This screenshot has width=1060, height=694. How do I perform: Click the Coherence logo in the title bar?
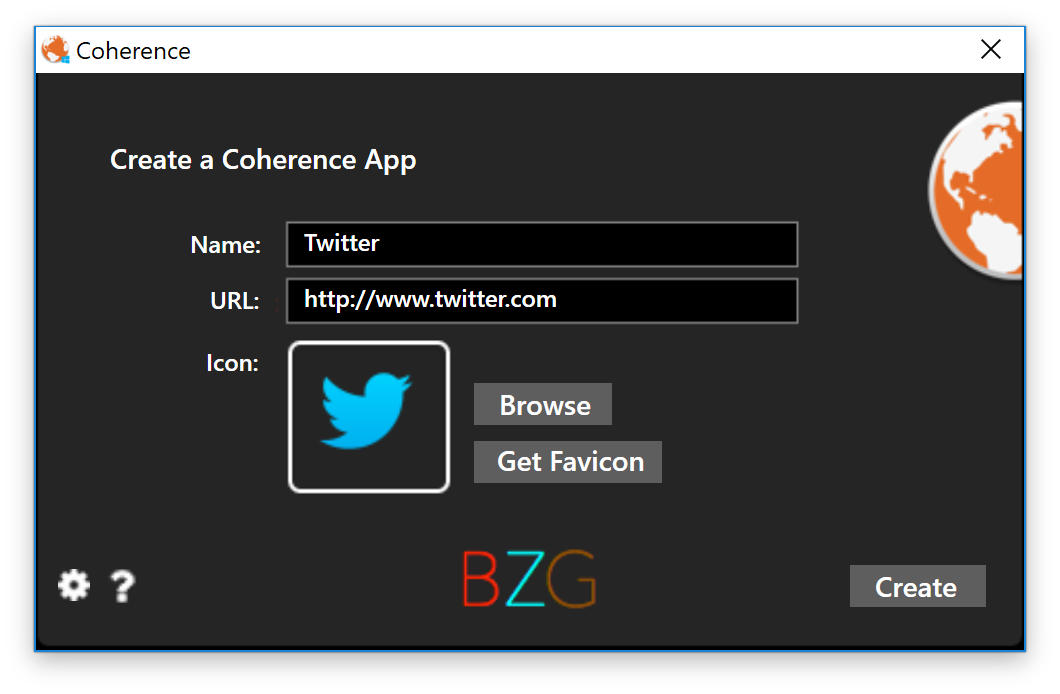coord(55,50)
